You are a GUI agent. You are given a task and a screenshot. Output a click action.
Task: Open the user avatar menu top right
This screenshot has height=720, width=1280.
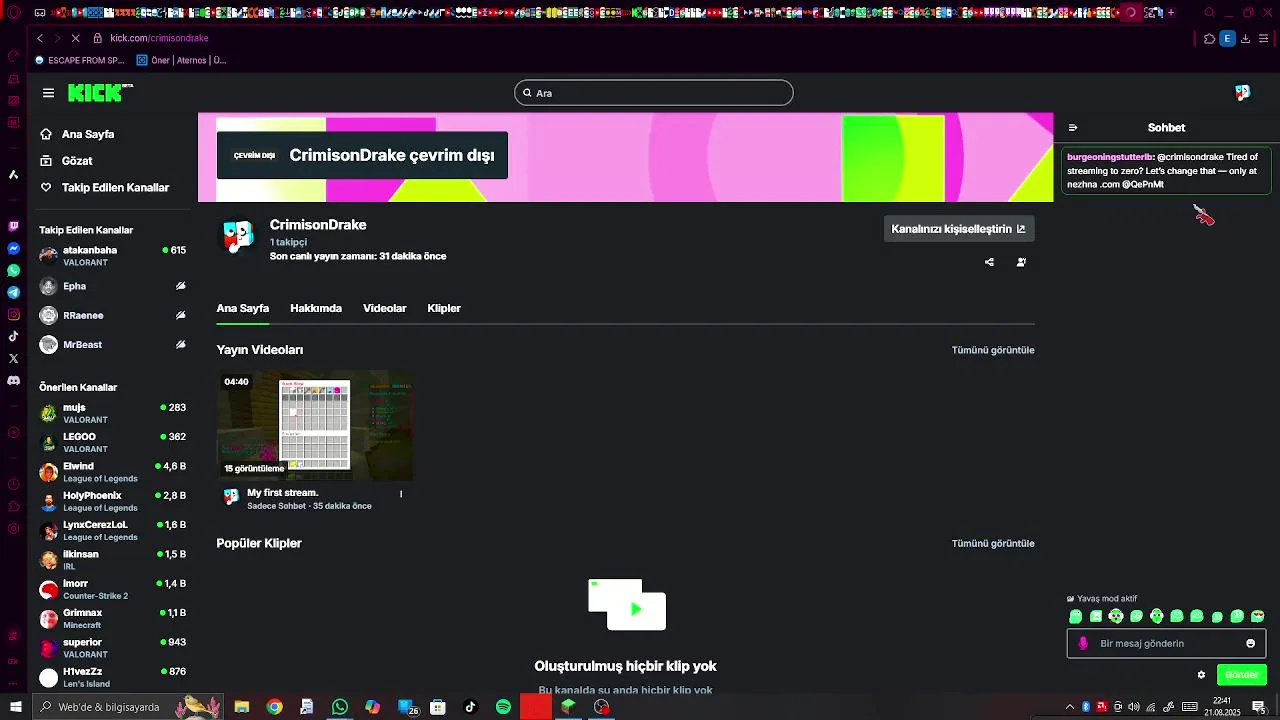(x=1242, y=93)
